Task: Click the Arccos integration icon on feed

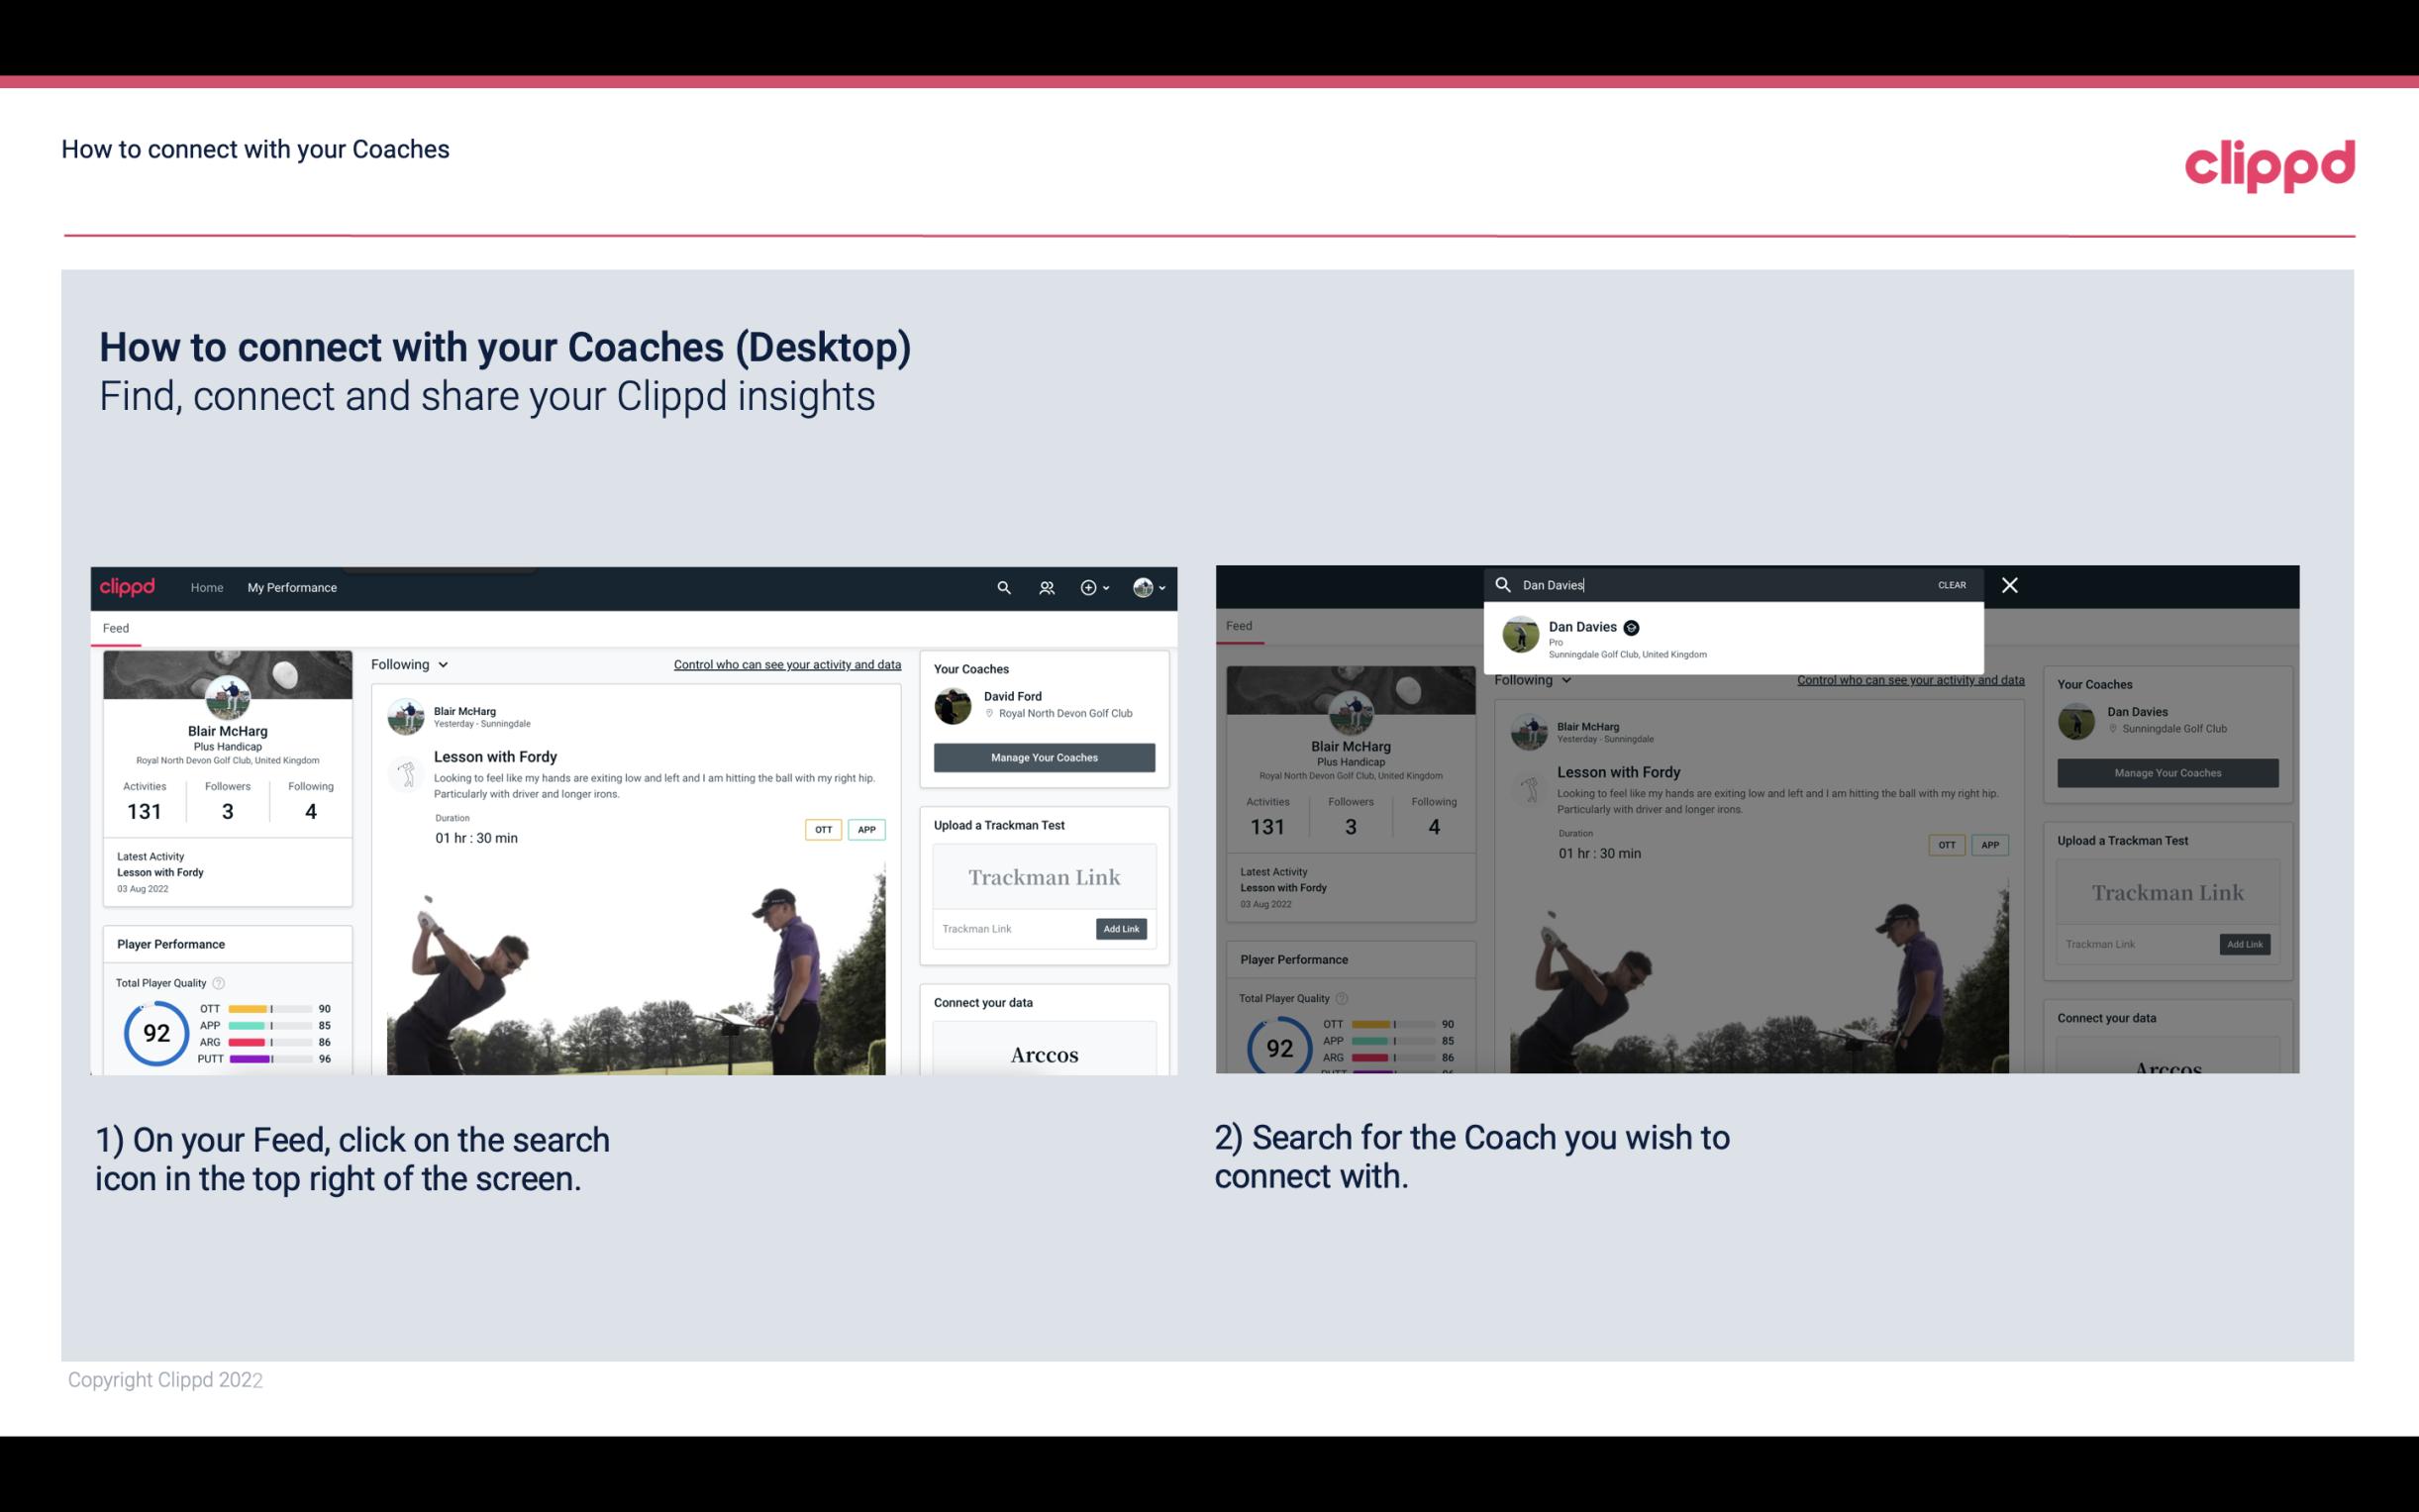Action: (1042, 1054)
